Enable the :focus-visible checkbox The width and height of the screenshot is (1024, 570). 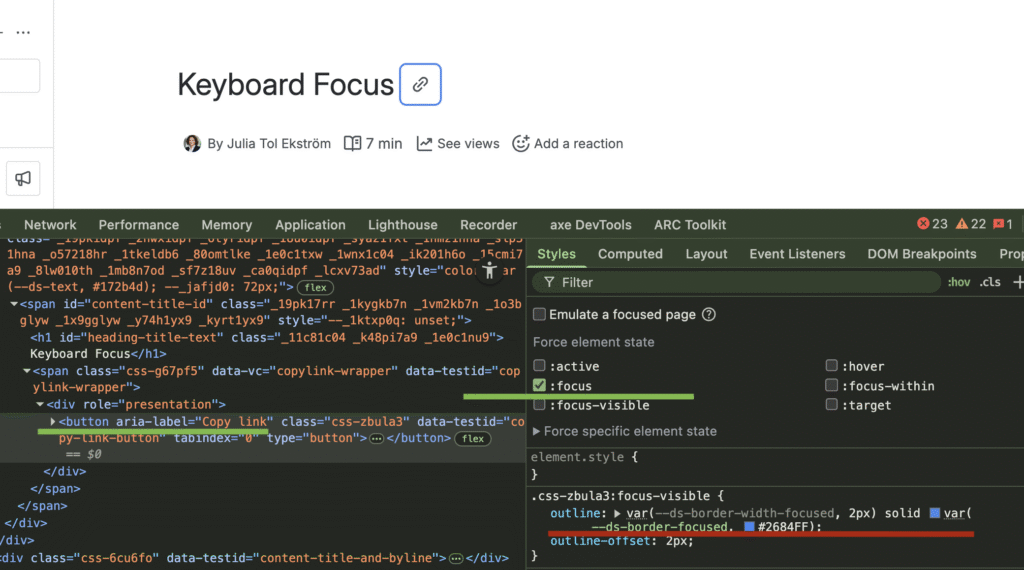coord(540,405)
